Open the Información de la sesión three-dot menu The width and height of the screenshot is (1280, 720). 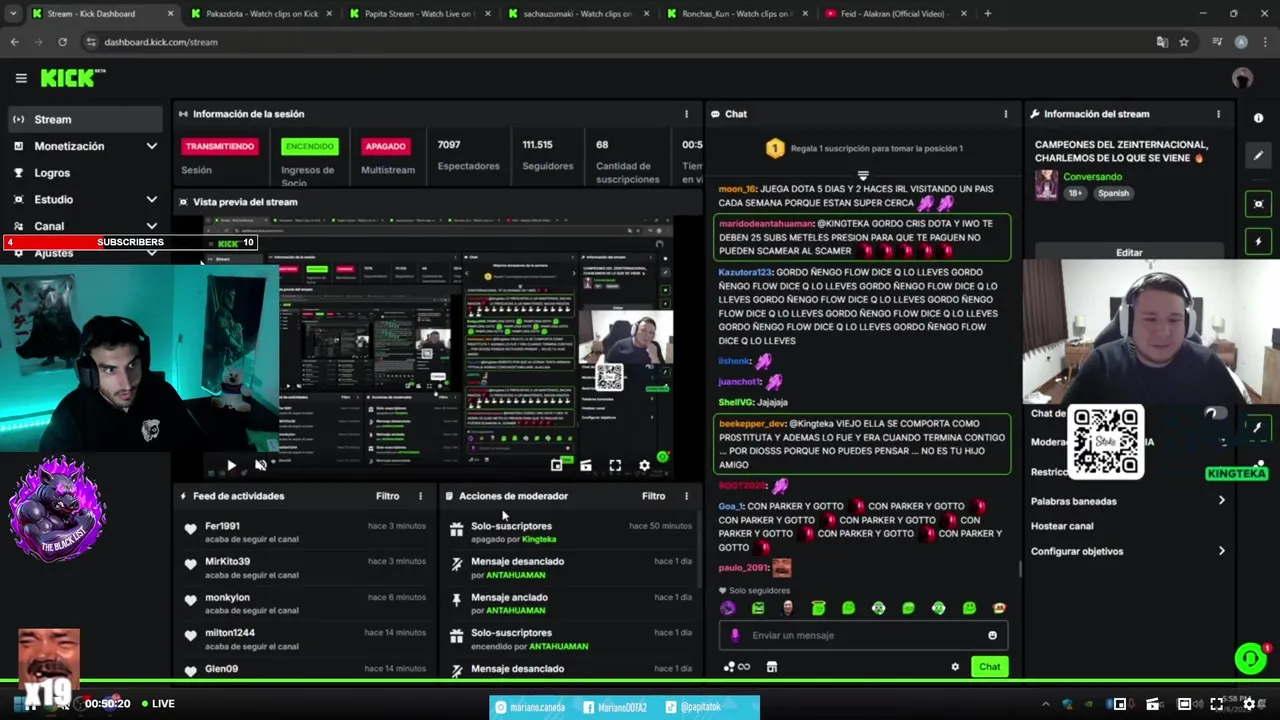point(686,114)
